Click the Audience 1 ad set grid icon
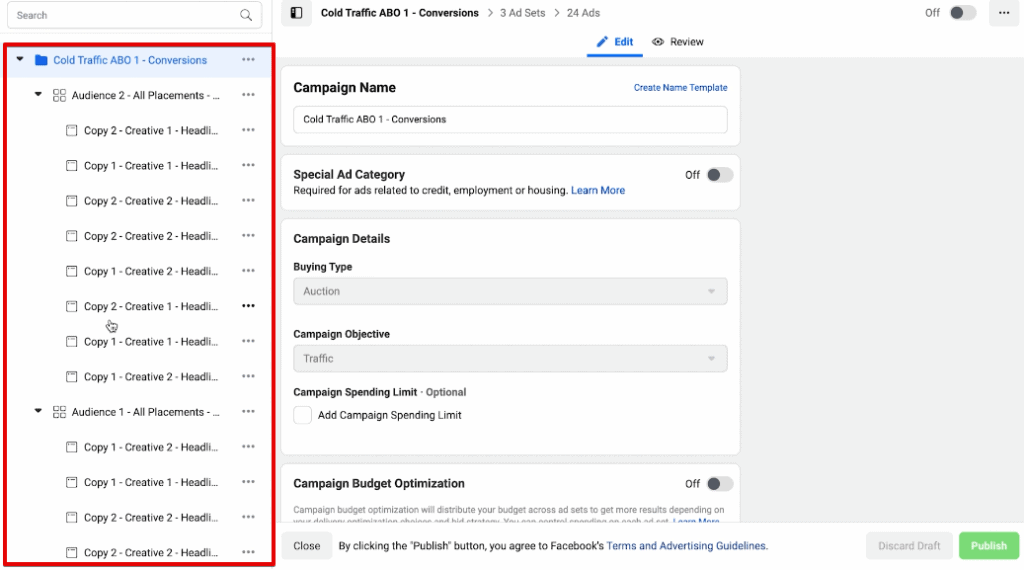 click(x=59, y=412)
